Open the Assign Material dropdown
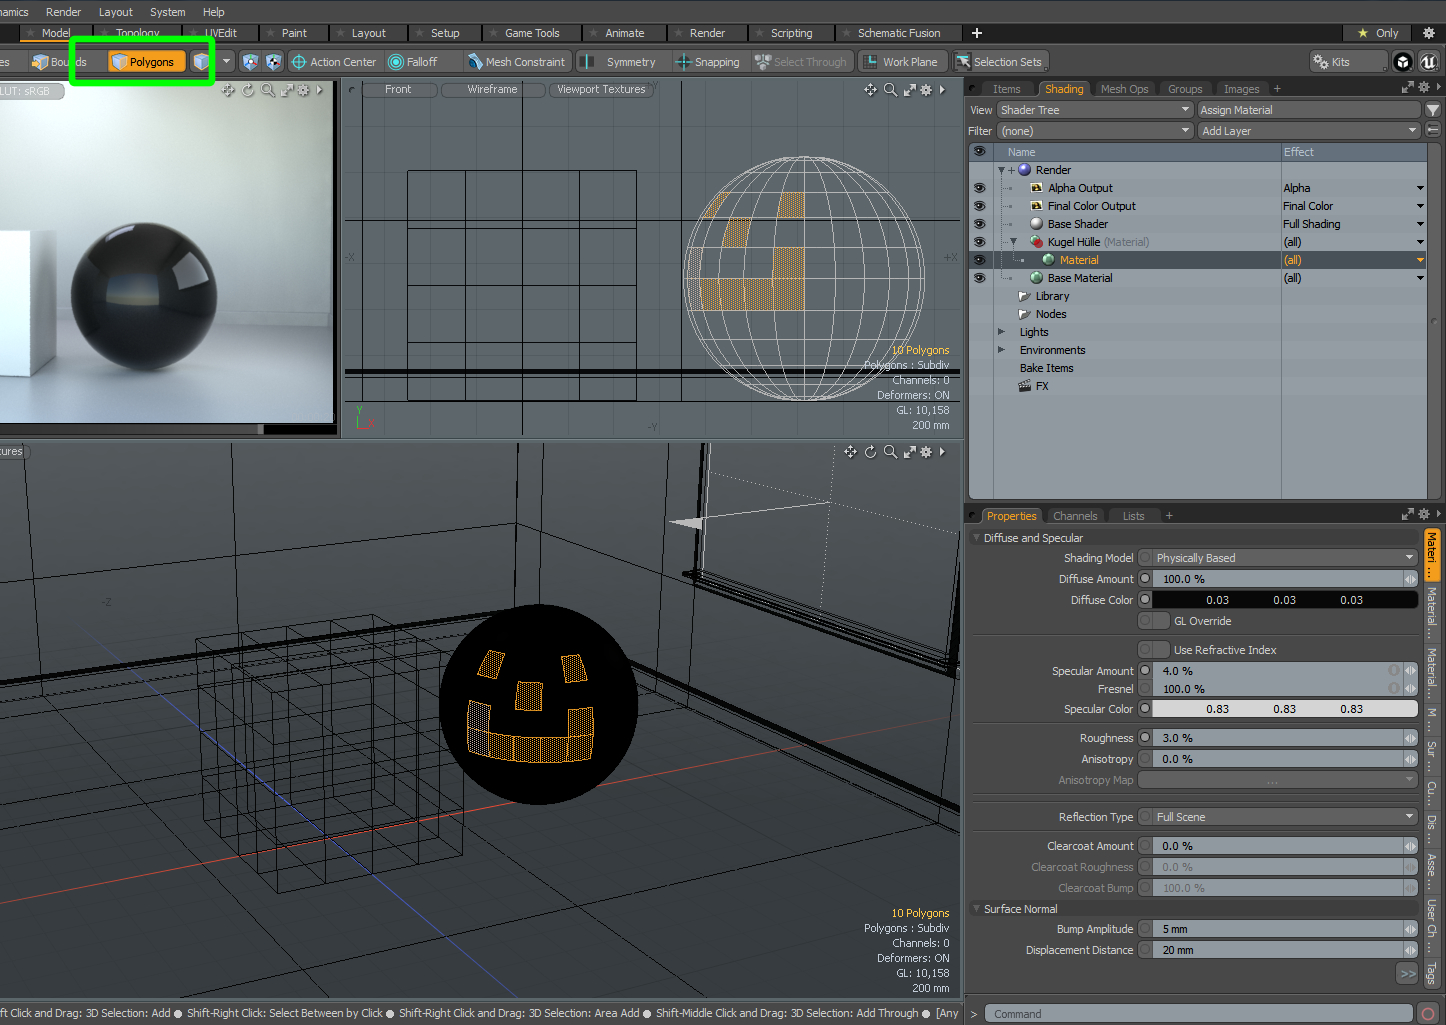Screen dimensions: 1446x1025 pyautogui.click(x=1309, y=110)
